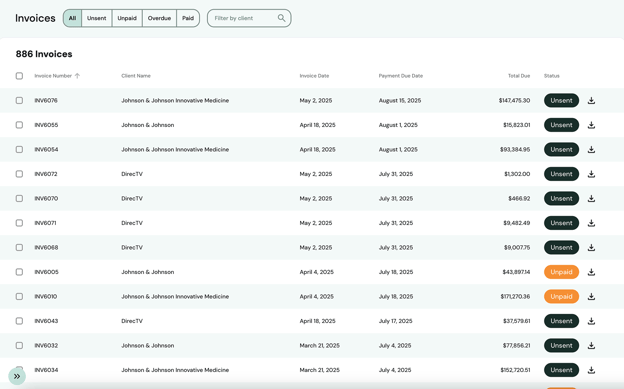Download invoice INV6055
Screen dimensions: 624x389
click(x=591, y=125)
